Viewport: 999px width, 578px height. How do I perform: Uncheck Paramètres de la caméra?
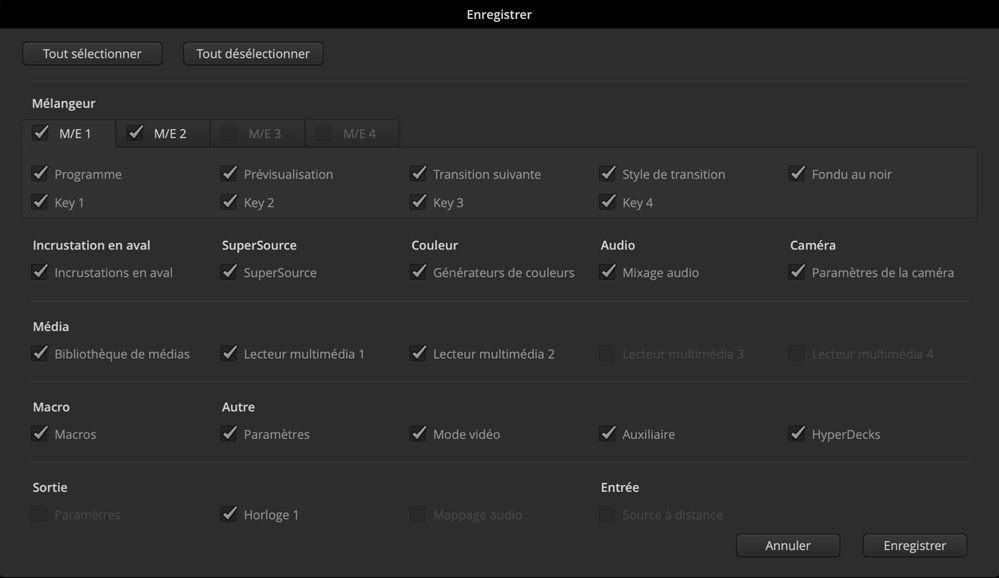[797, 272]
